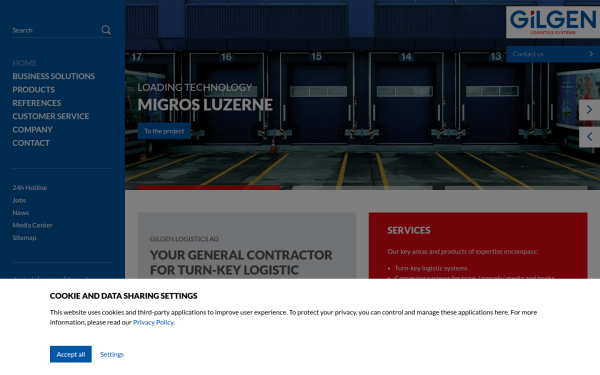Open the Privacy Policy link
Viewport: 600px width, 375px height.
pyautogui.click(x=153, y=322)
